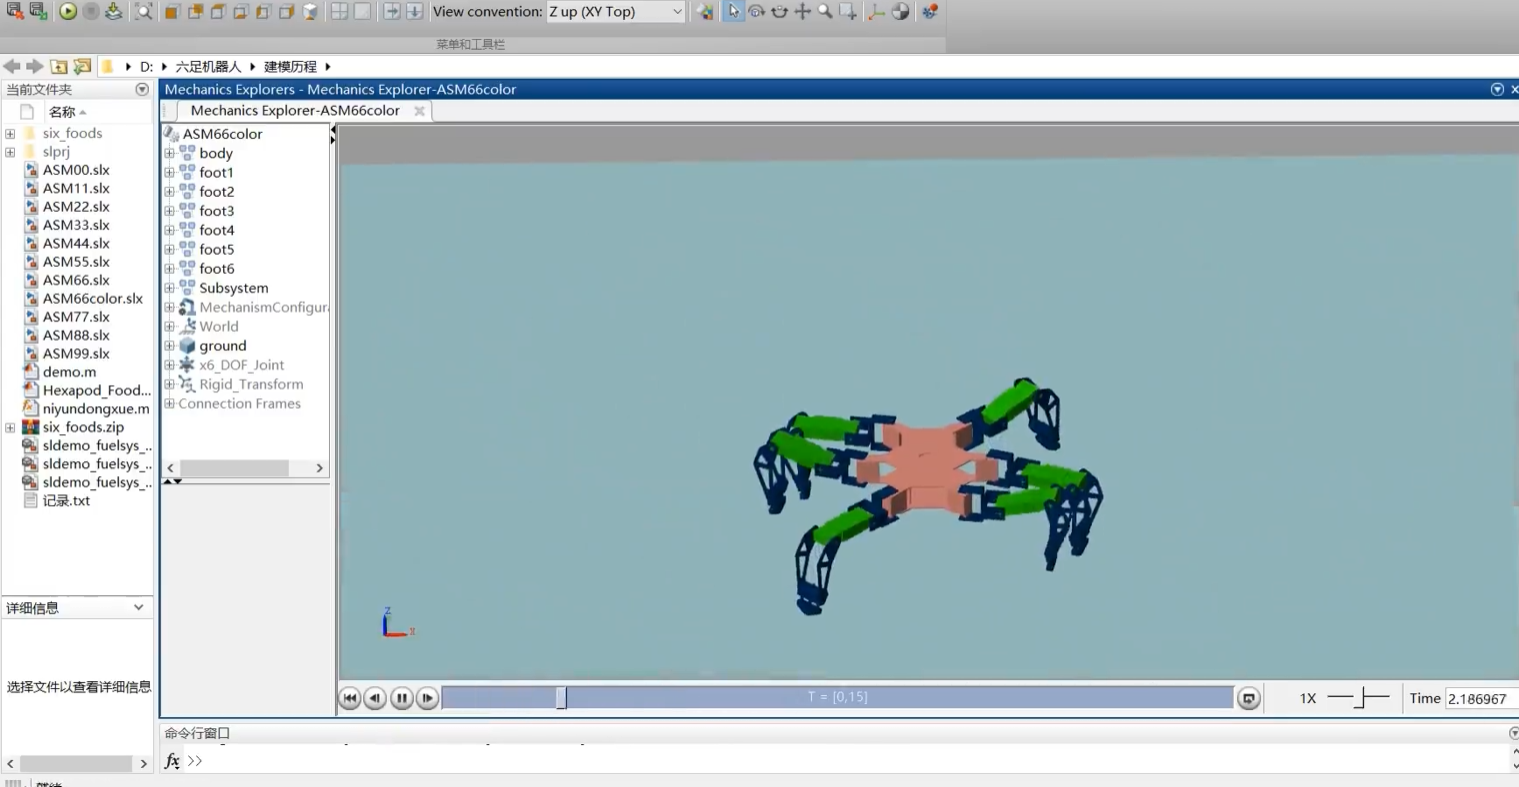Click the second toolbar icon with green arrow
Screen dimensions: 1519x787
tap(38, 12)
